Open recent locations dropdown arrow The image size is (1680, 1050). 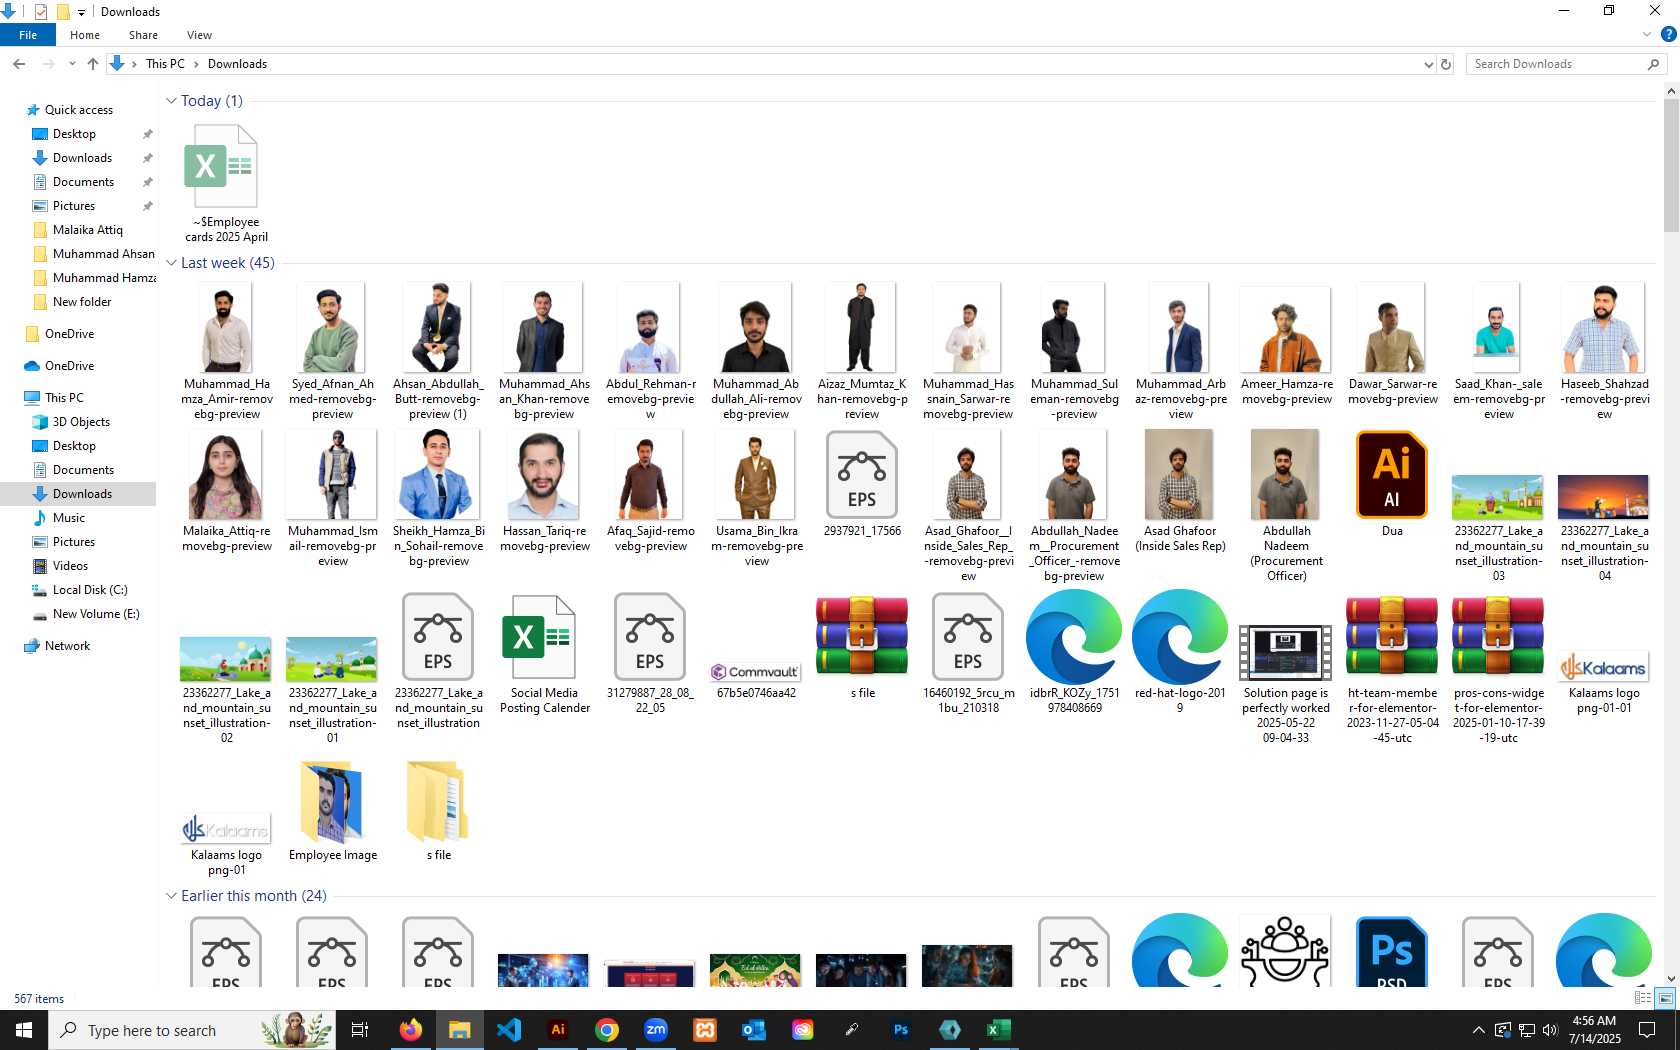71,64
